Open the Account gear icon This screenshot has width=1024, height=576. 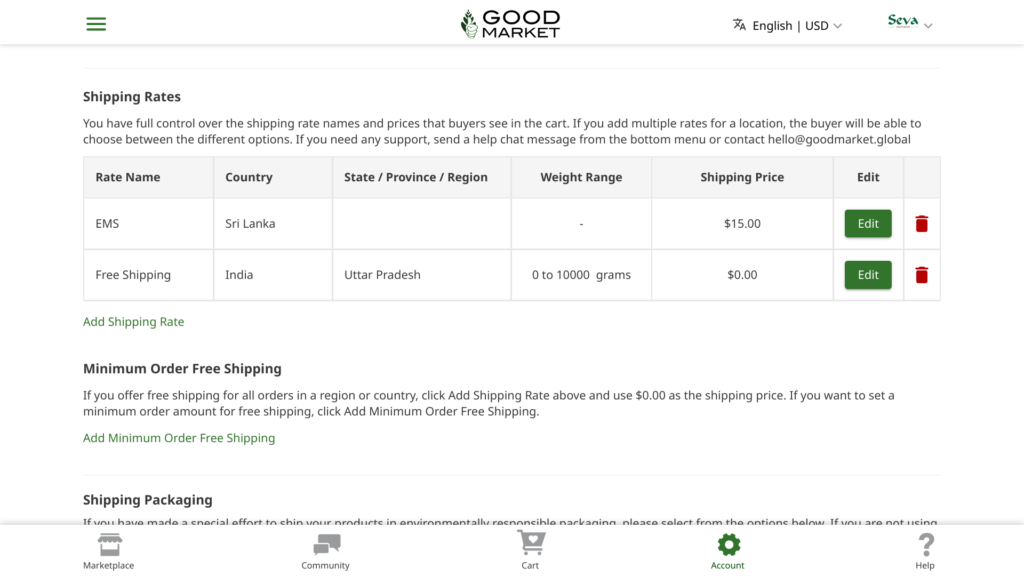(x=728, y=544)
